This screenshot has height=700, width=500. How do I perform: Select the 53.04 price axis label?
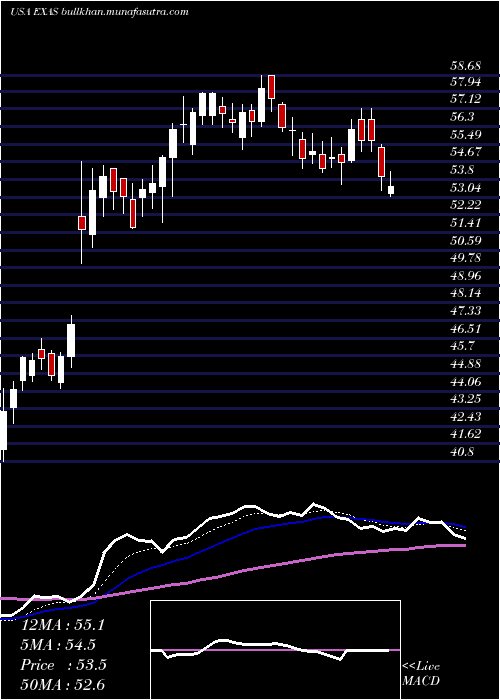(465, 188)
